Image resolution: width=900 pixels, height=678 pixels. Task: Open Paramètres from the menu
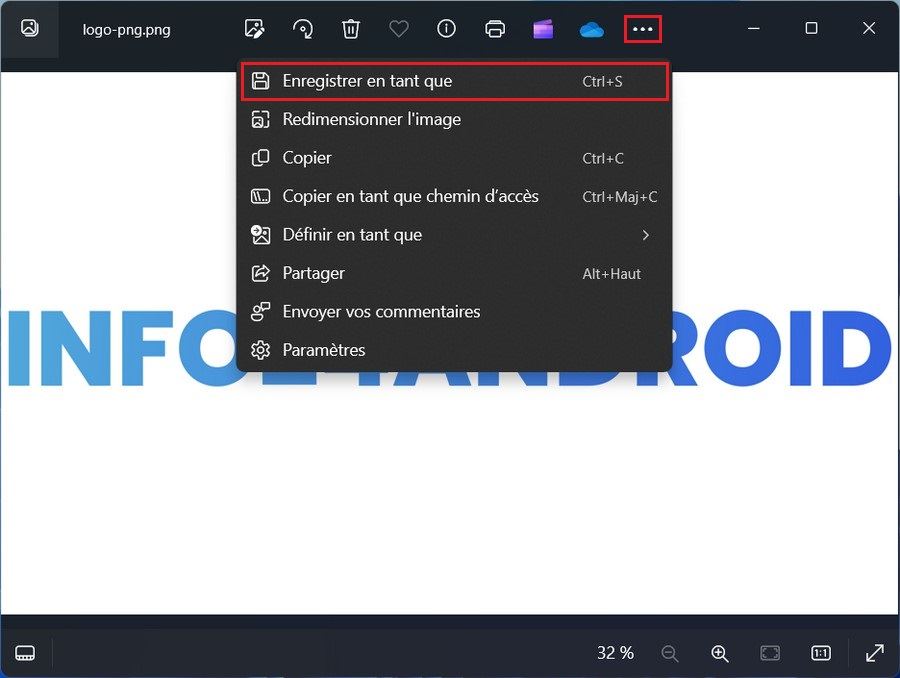325,350
